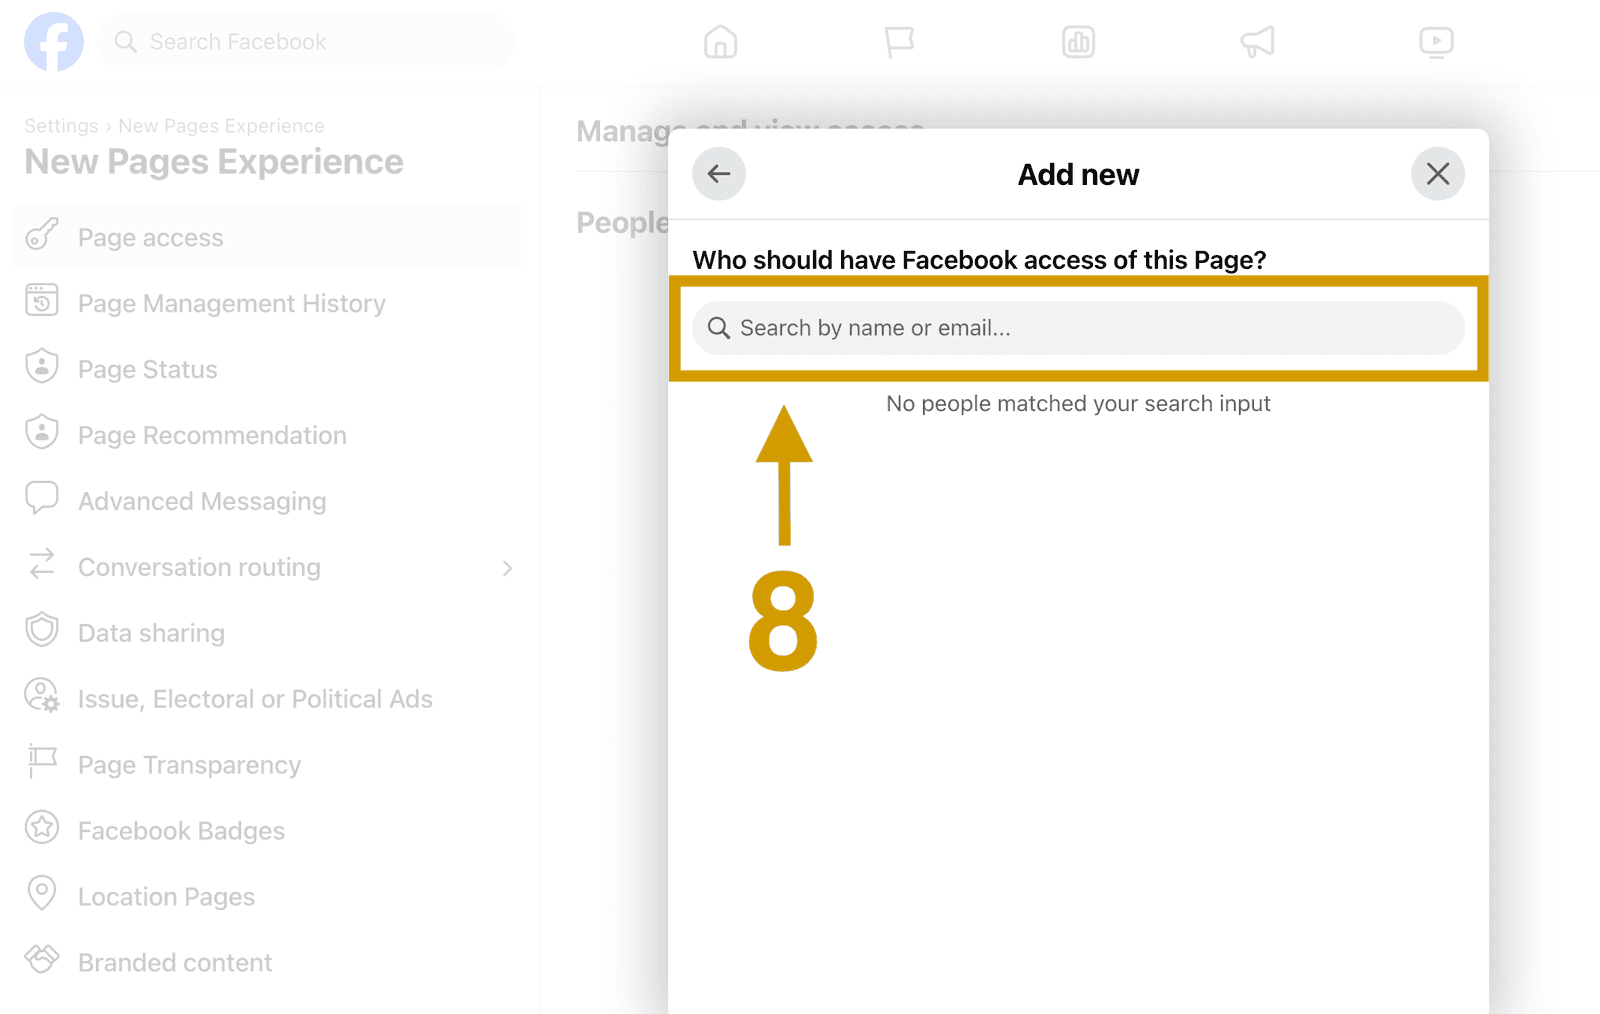The height and width of the screenshot is (1014, 1600).
Task: Open Conversation routing settings
Action: [x=269, y=567]
